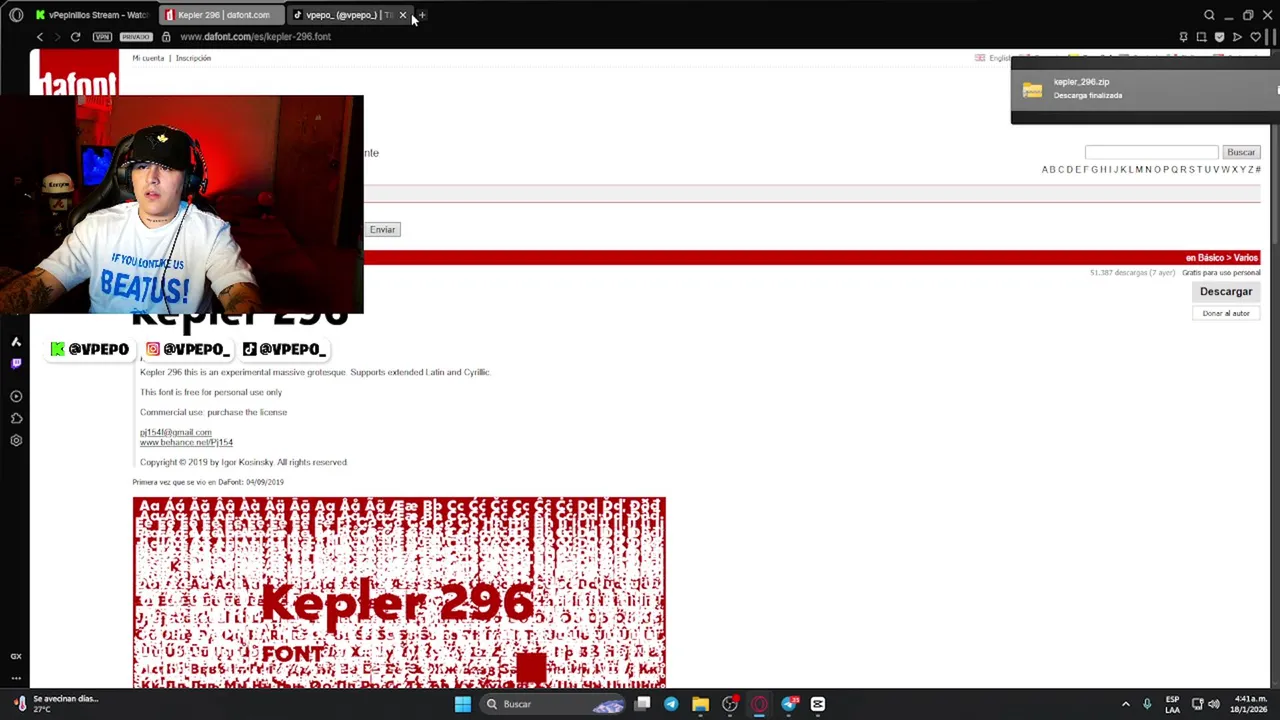1280x720 pixels.
Task: Open the ad blocker shield icon
Action: coord(1219,37)
